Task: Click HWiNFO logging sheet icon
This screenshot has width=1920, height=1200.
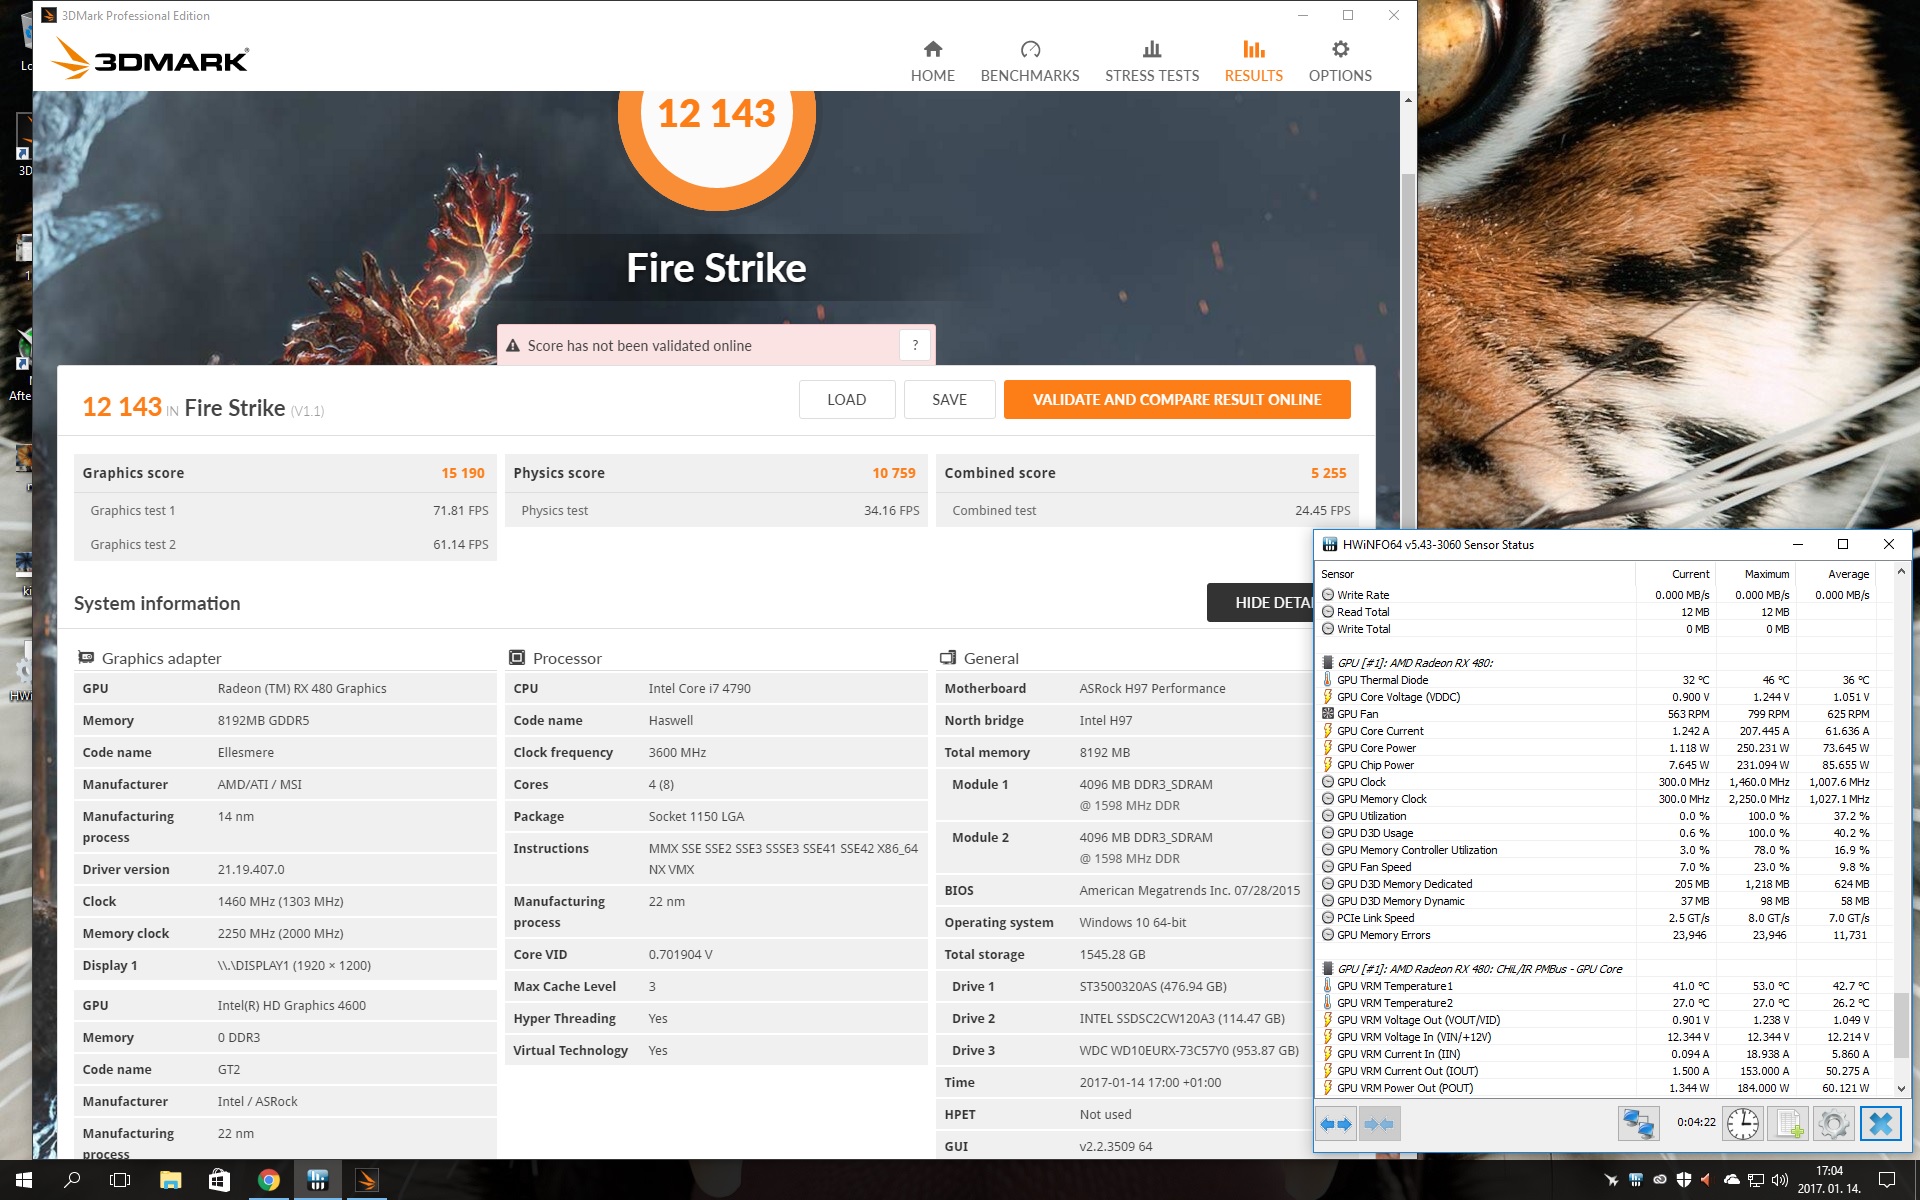Action: [1788, 1124]
